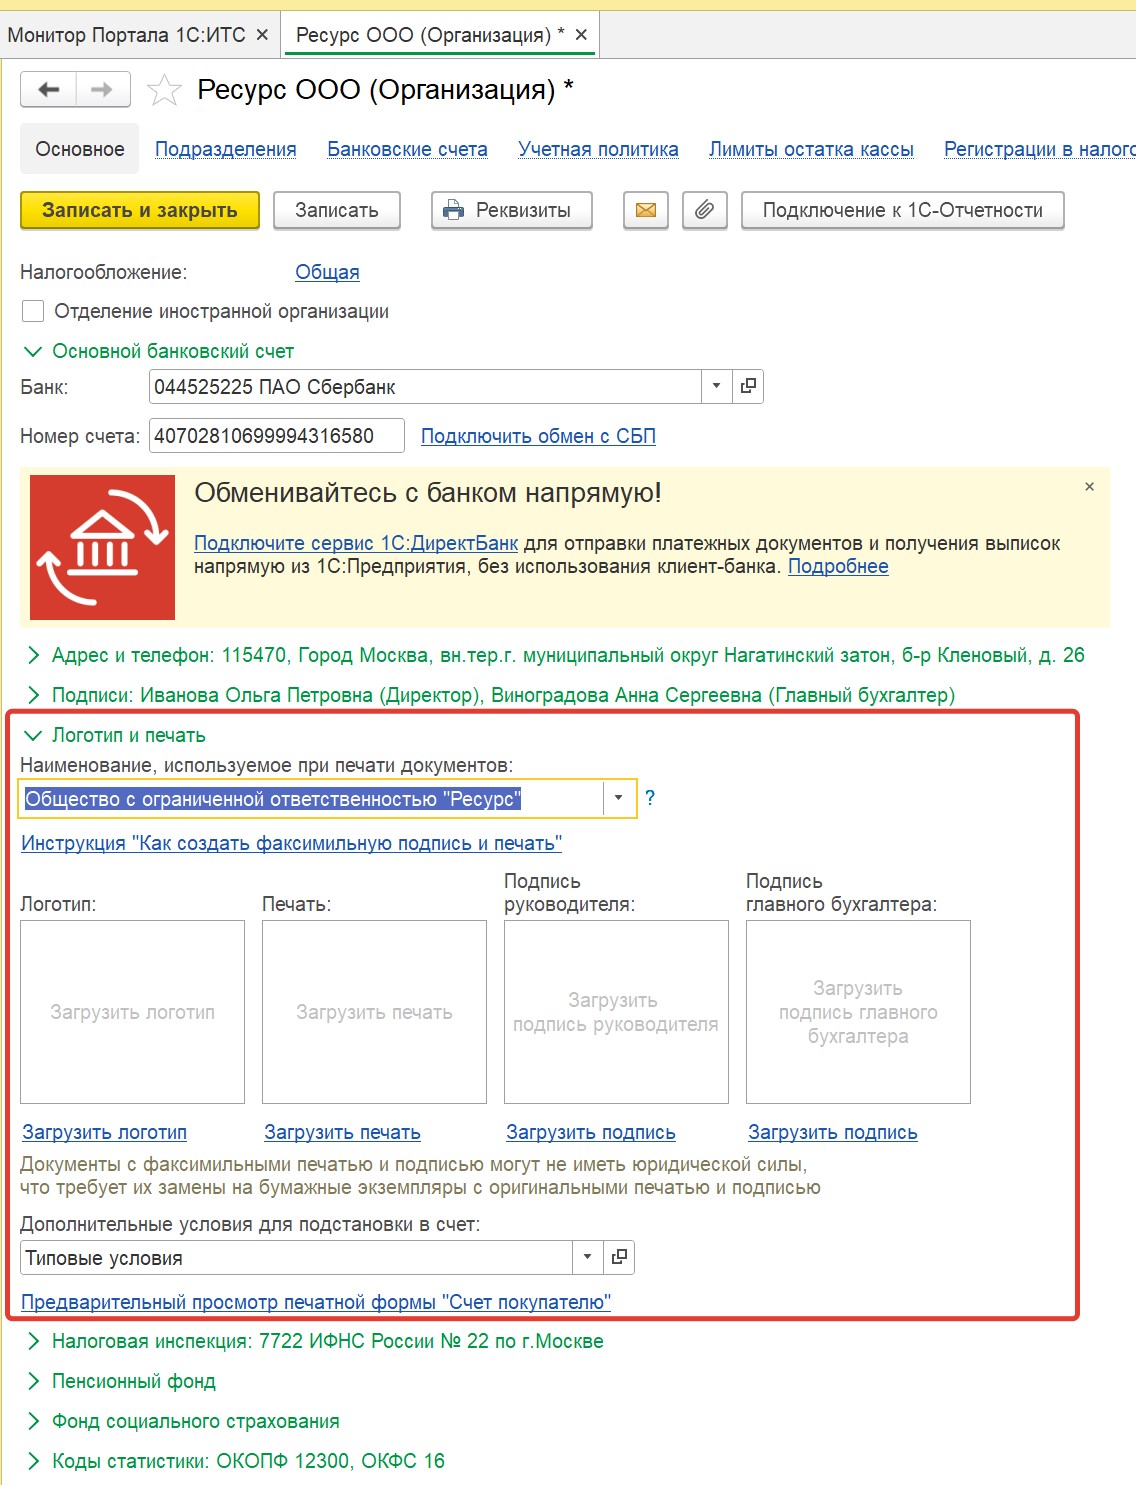Go forward with the right arrow button
The width and height of the screenshot is (1136, 1485).
[x=103, y=90]
